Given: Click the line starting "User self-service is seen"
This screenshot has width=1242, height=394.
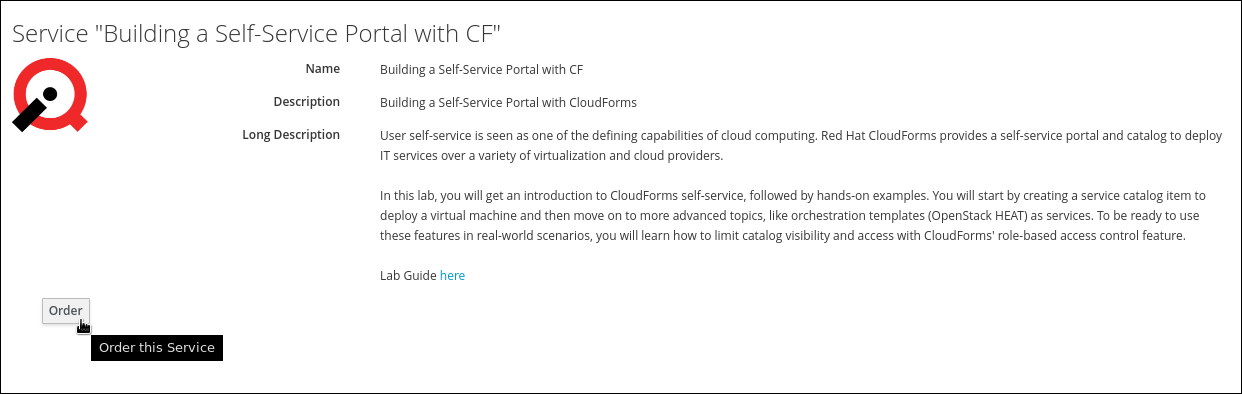Looking at the screenshot, I should pos(801,136).
